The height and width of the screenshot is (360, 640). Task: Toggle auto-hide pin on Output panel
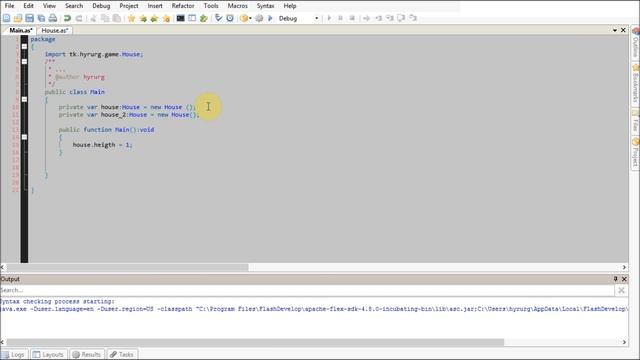pyautogui.click(x=616, y=279)
